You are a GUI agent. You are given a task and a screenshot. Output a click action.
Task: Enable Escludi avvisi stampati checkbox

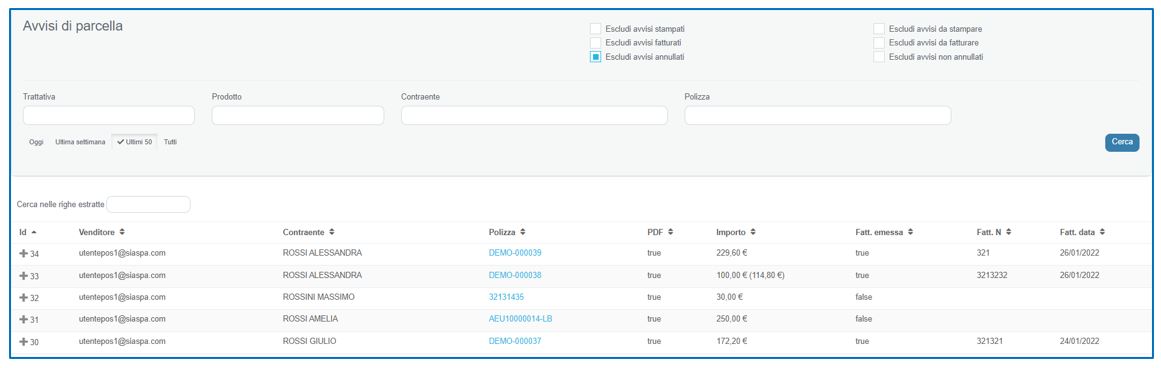click(595, 29)
